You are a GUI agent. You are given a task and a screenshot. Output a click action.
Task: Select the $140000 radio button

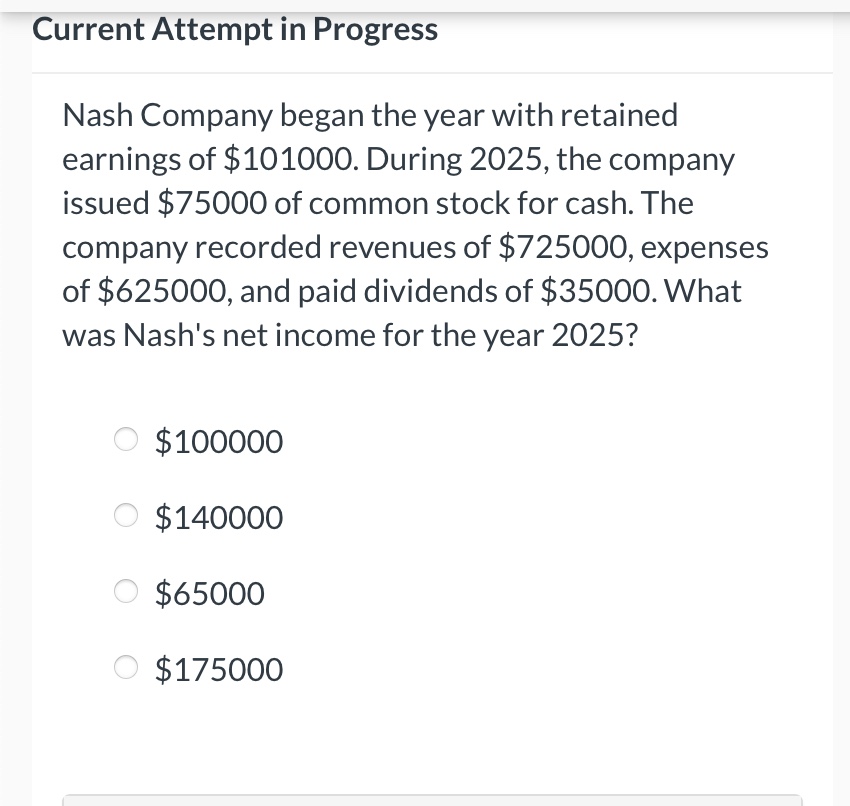click(125, 515)
